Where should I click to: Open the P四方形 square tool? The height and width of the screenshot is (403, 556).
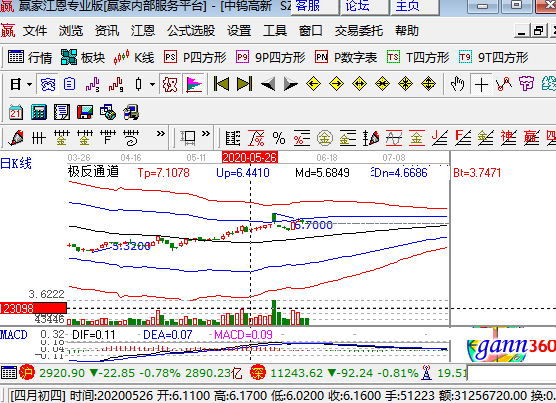coord(195,57)
